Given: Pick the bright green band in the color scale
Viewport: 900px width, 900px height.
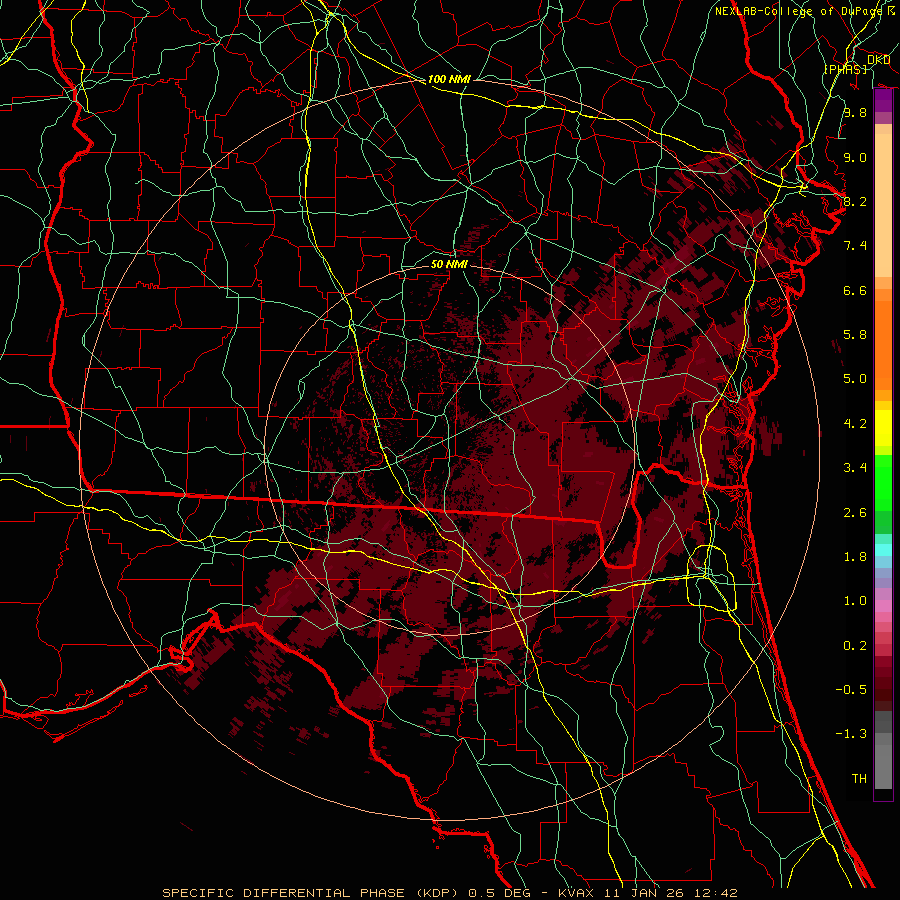Looking at the screenshot, I should 883,483.
